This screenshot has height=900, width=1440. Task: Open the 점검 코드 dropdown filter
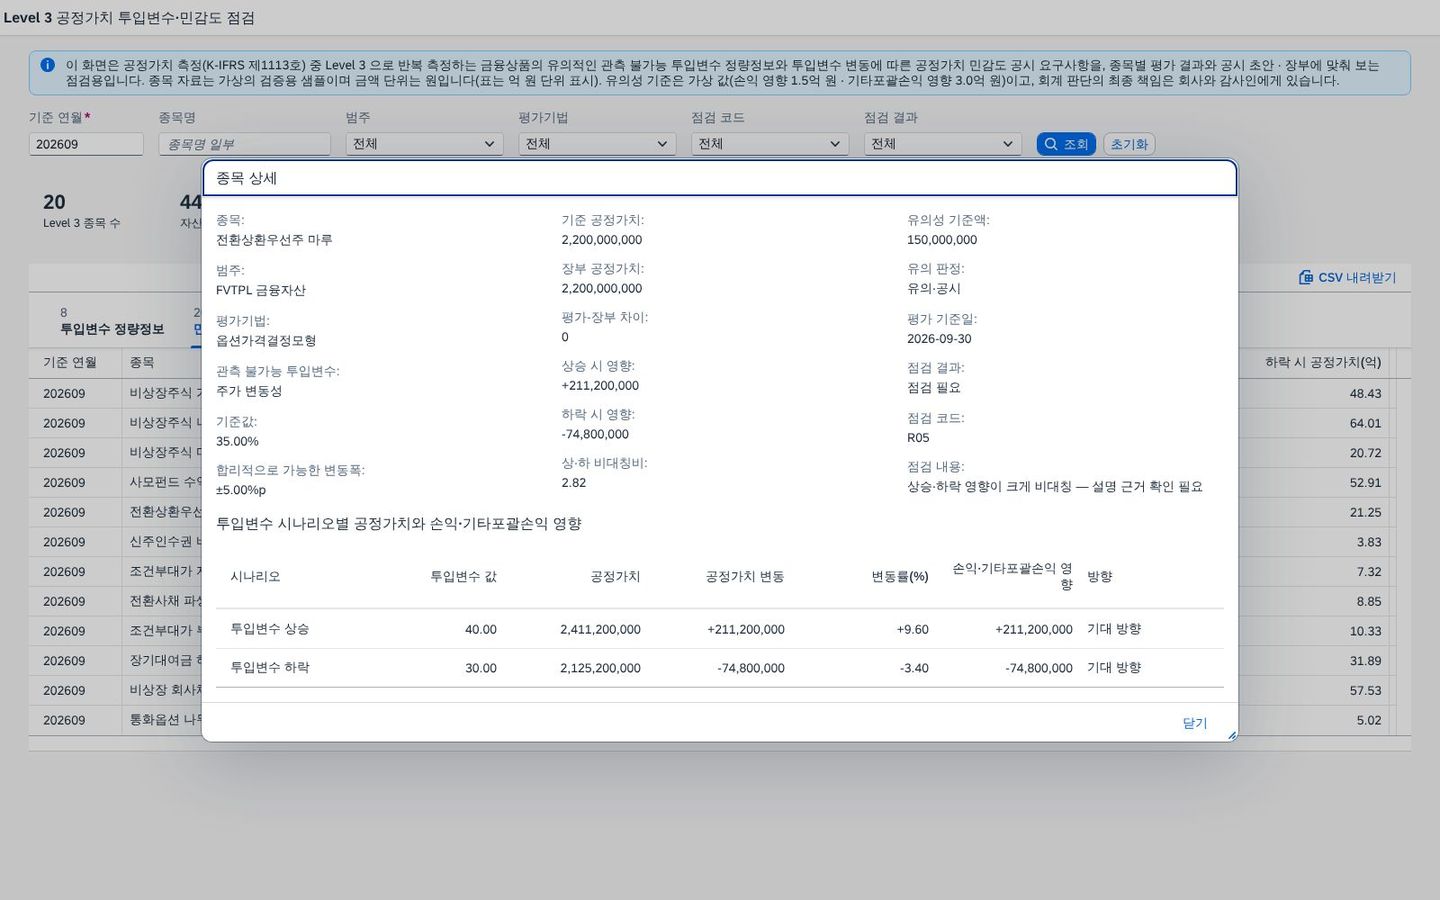click(770, 144)
